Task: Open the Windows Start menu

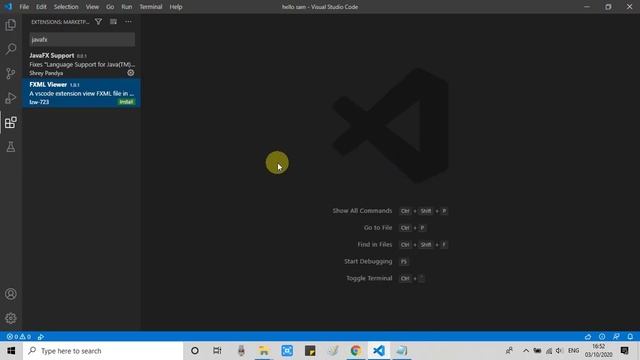Action: pyautogui.click(x=11, y=351)
